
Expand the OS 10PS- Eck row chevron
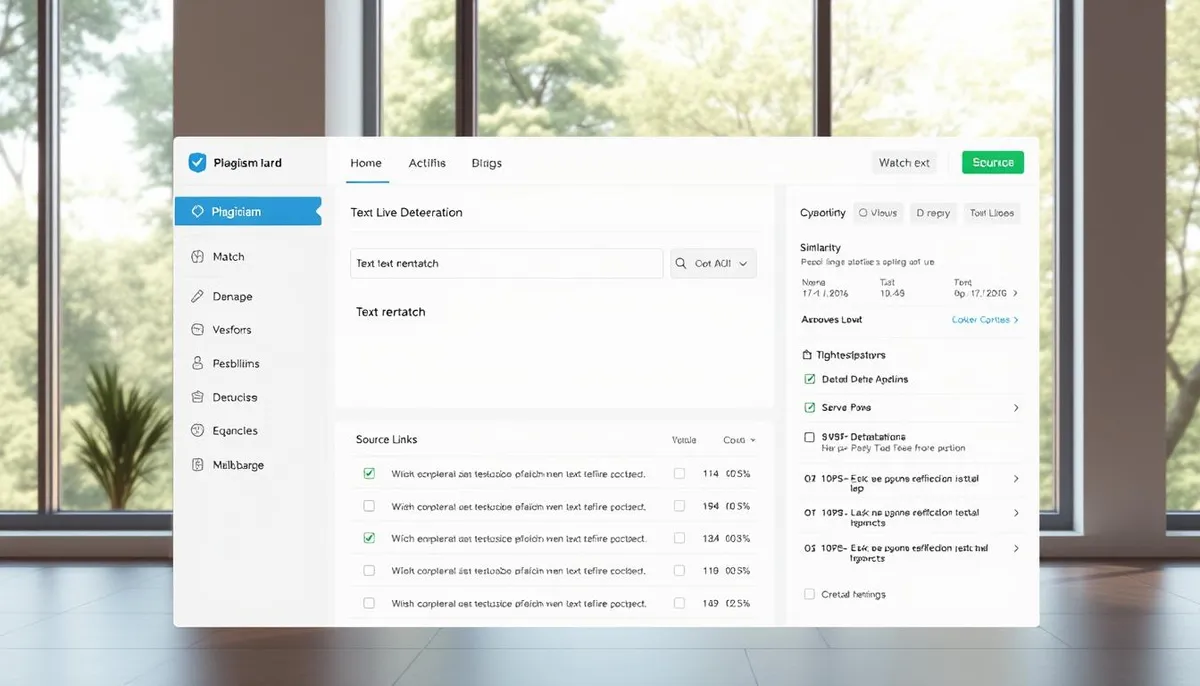coord(1016,548)
